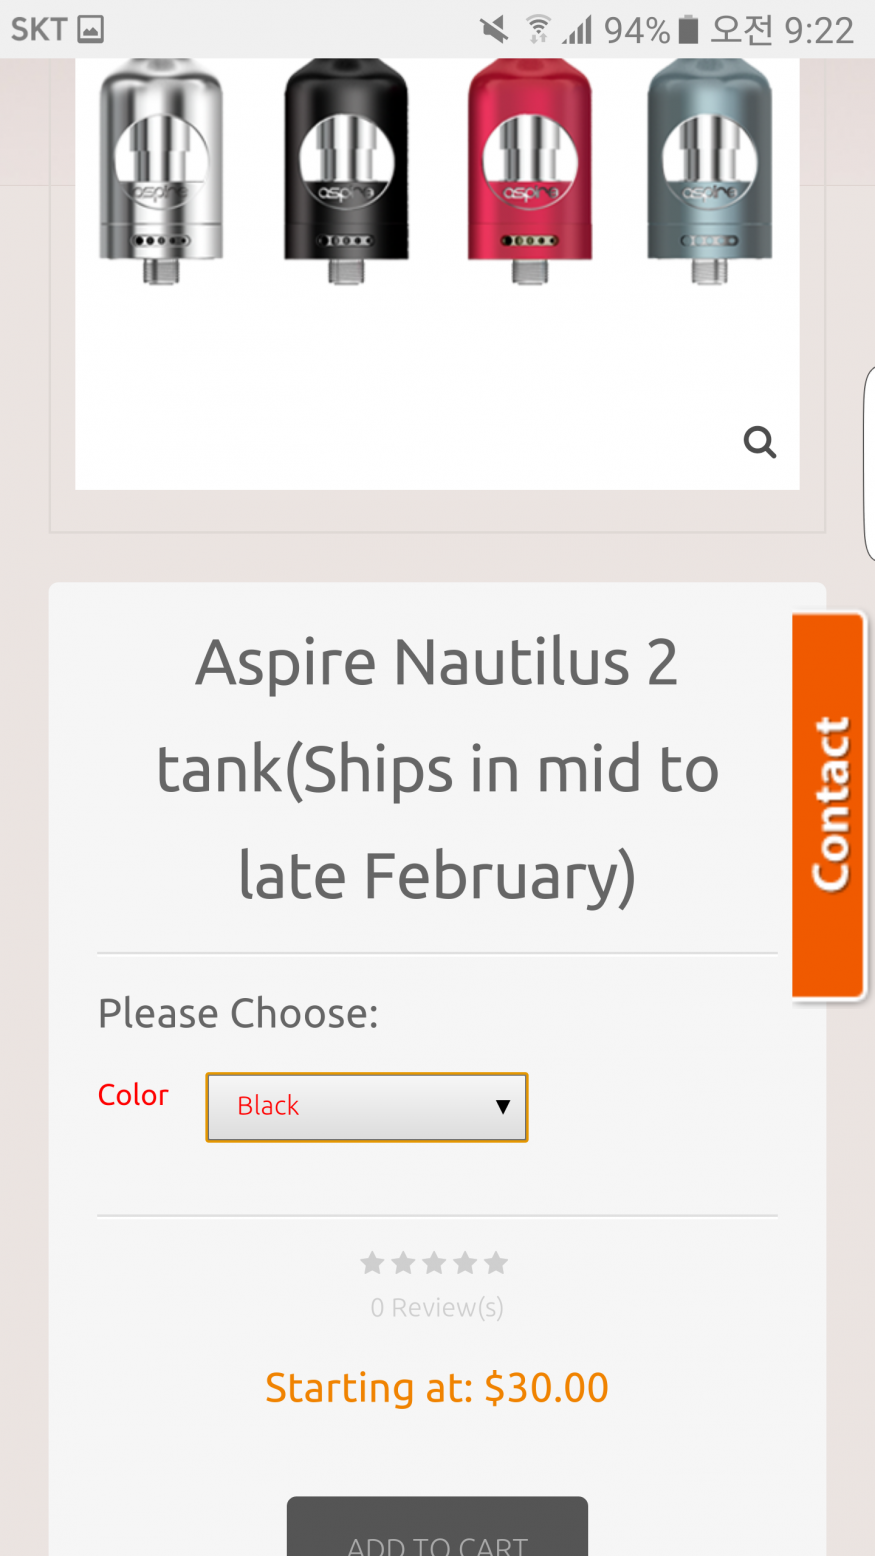
Task: Tap the battery icon in status bar
Action: click(688, 30)
